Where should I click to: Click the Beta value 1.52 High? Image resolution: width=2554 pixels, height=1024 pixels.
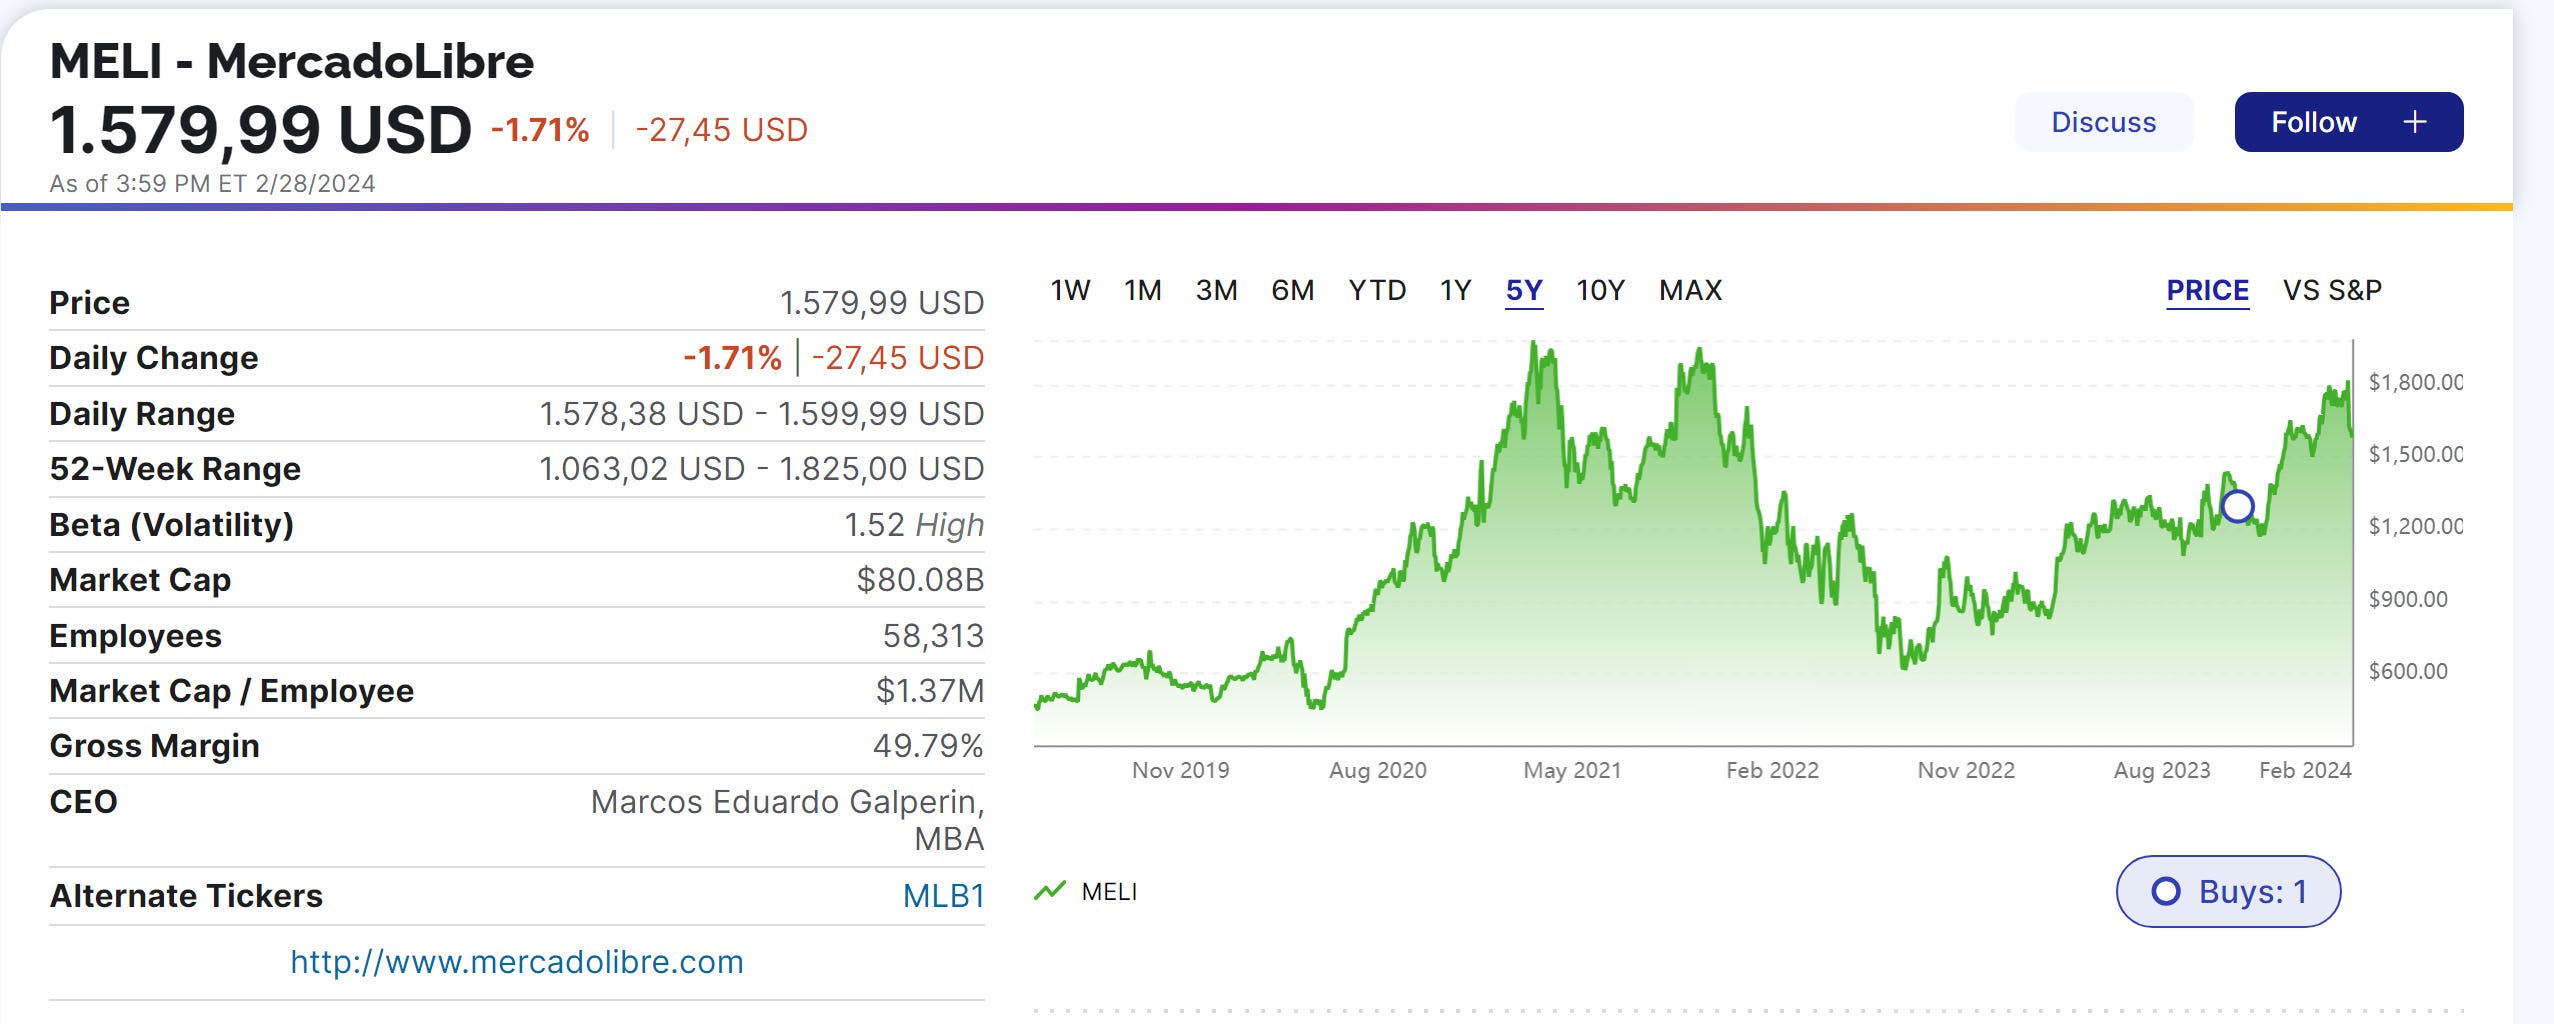point(914,525)
